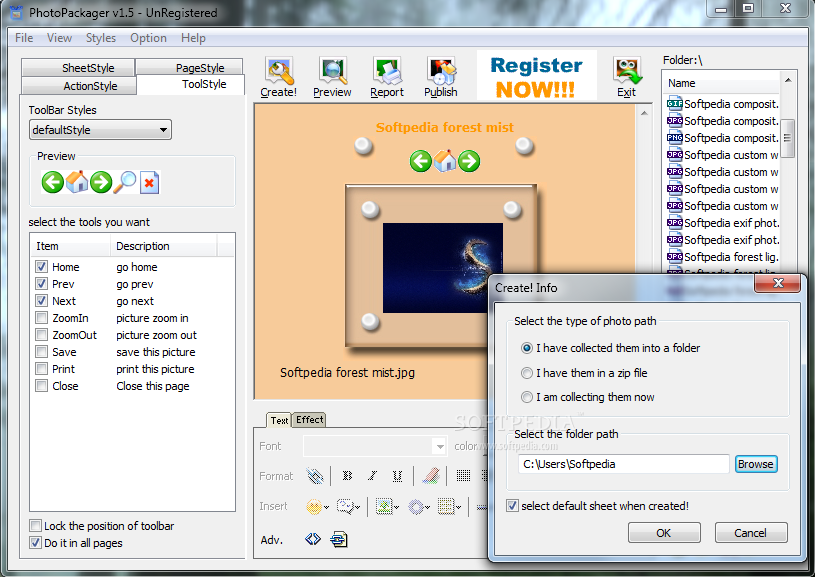Click the highlight color pen icon
This screenshot has height=577, width=815.
pos(431,476)
